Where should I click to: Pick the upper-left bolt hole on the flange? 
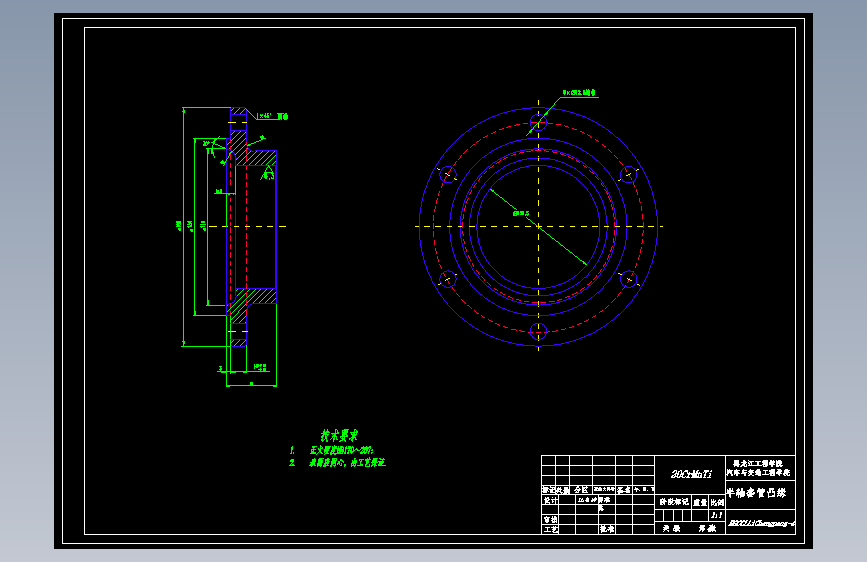(x=448, y=175)
